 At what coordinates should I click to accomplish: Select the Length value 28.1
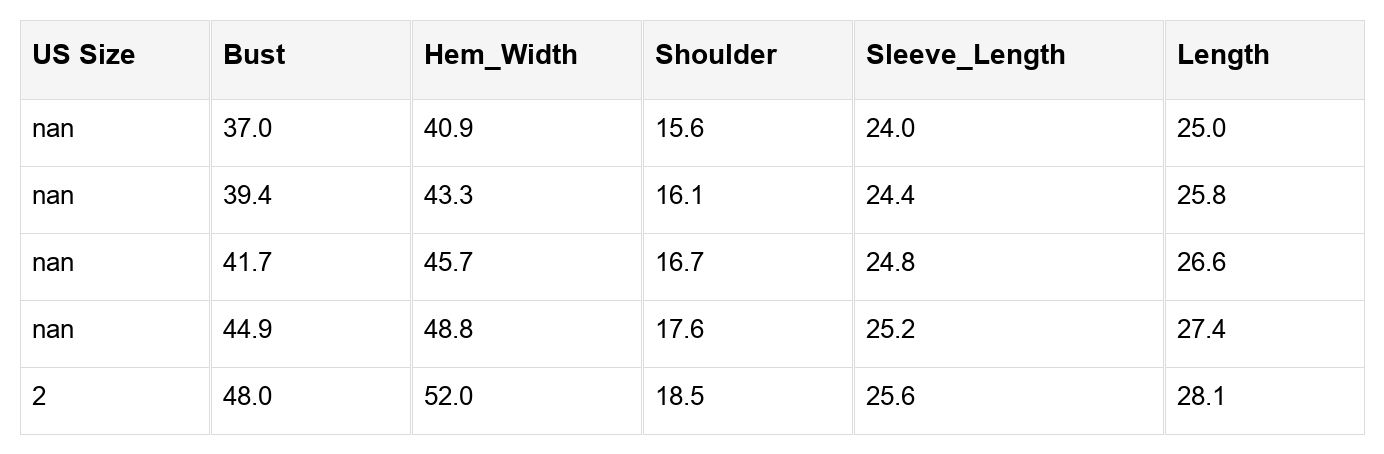(1201, 397)
